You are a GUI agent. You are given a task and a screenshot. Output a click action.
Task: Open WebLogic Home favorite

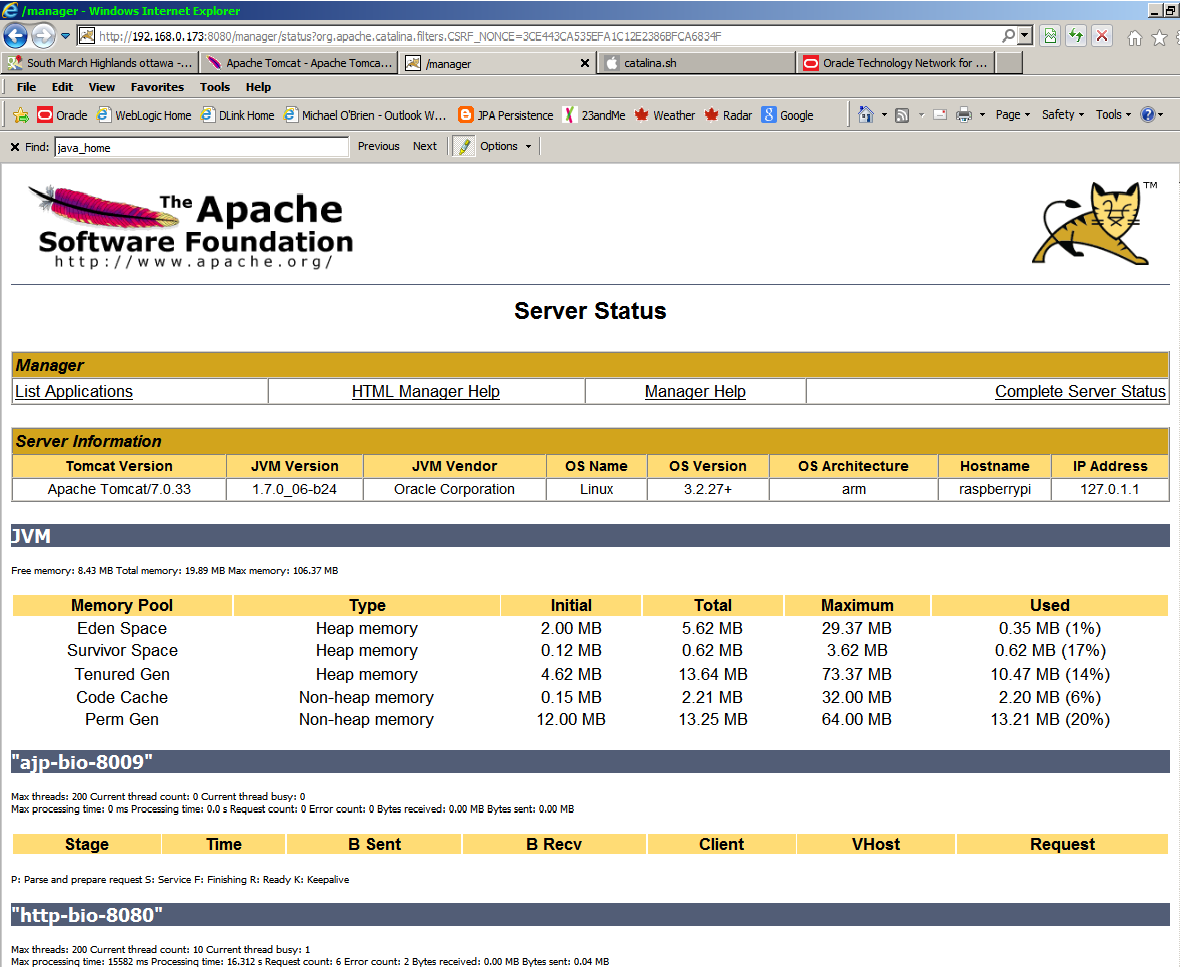144,115
